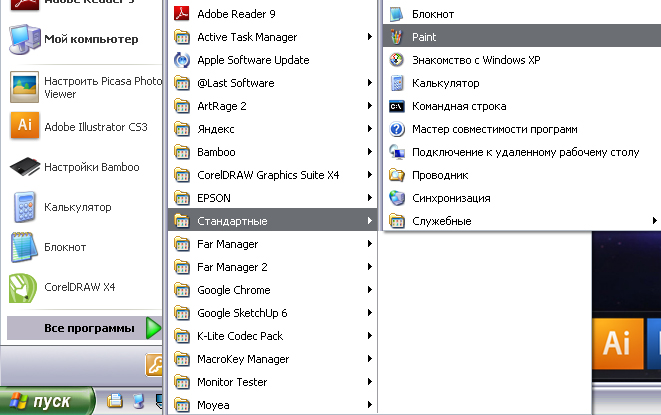Screen dimensions: 661x415
Task: Click the Мой компьютер icon
Action: click(x=24, y=41)
